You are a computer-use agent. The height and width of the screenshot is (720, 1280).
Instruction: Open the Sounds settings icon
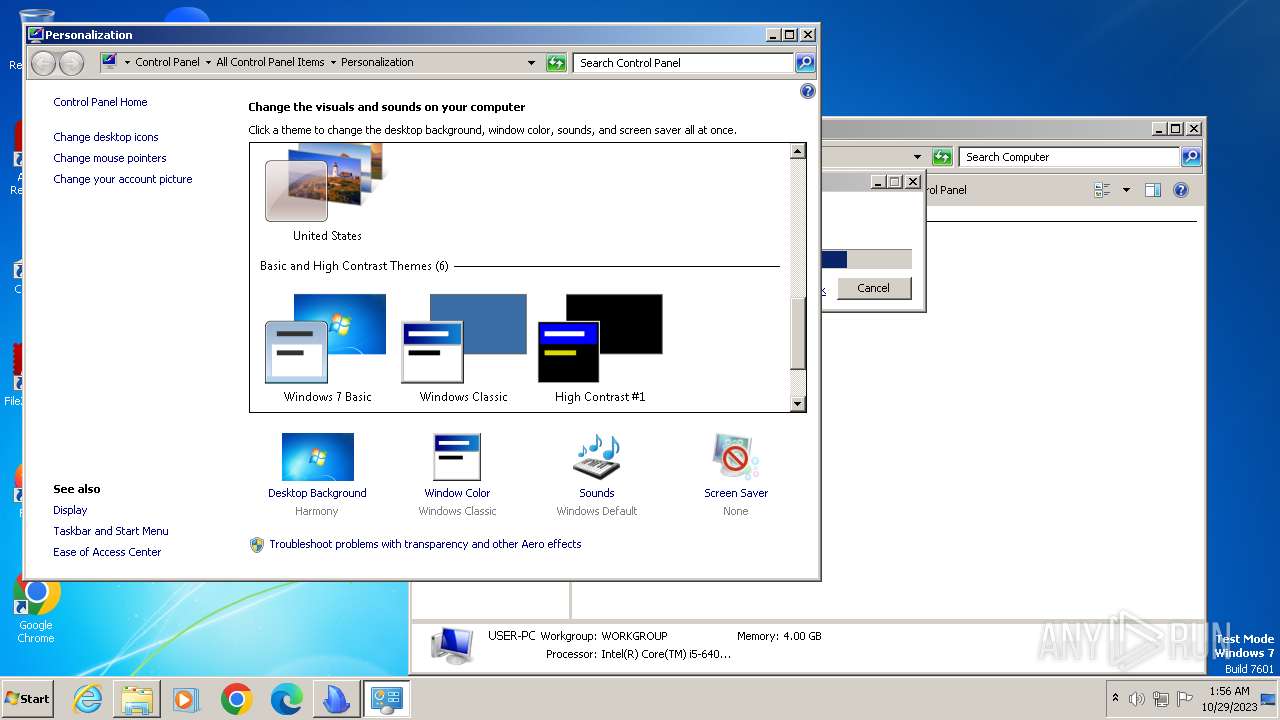point(597,457)
